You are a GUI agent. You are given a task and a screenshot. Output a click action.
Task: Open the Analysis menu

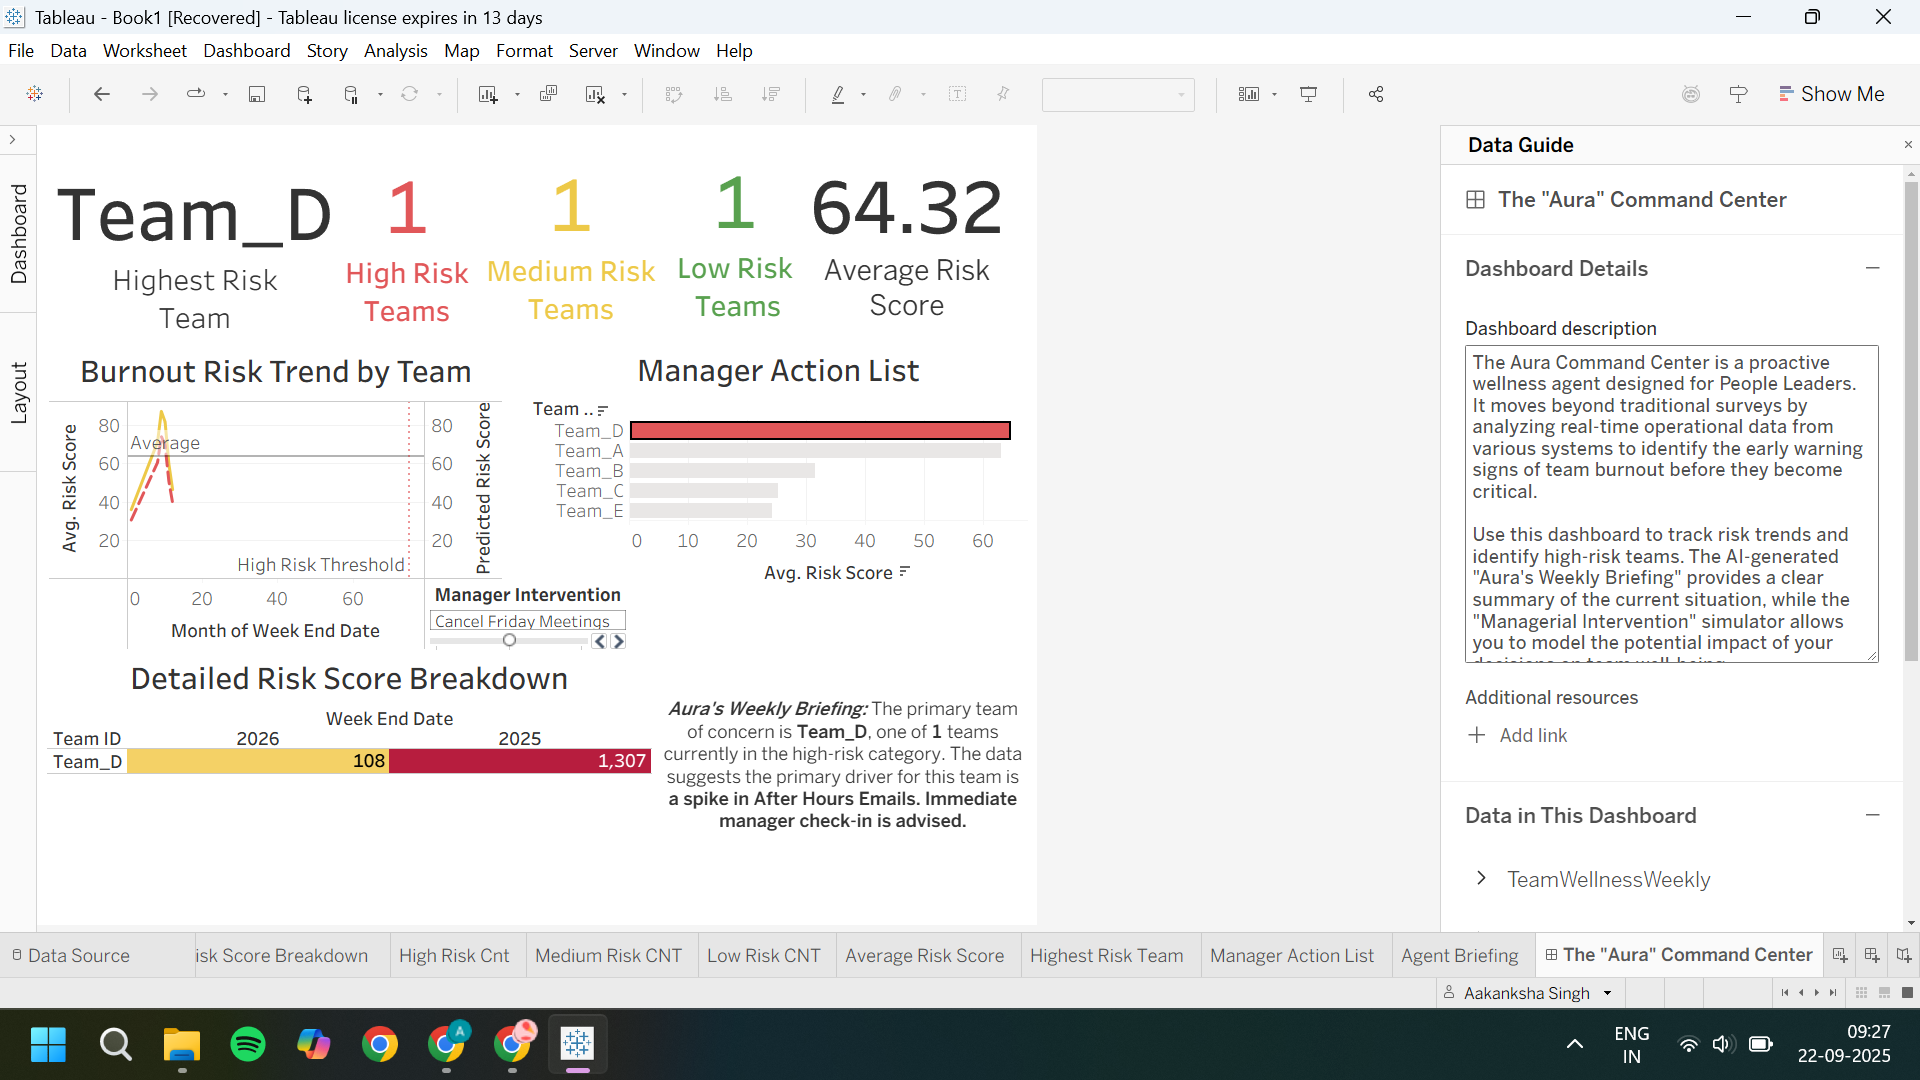click(x=395, y=51)
